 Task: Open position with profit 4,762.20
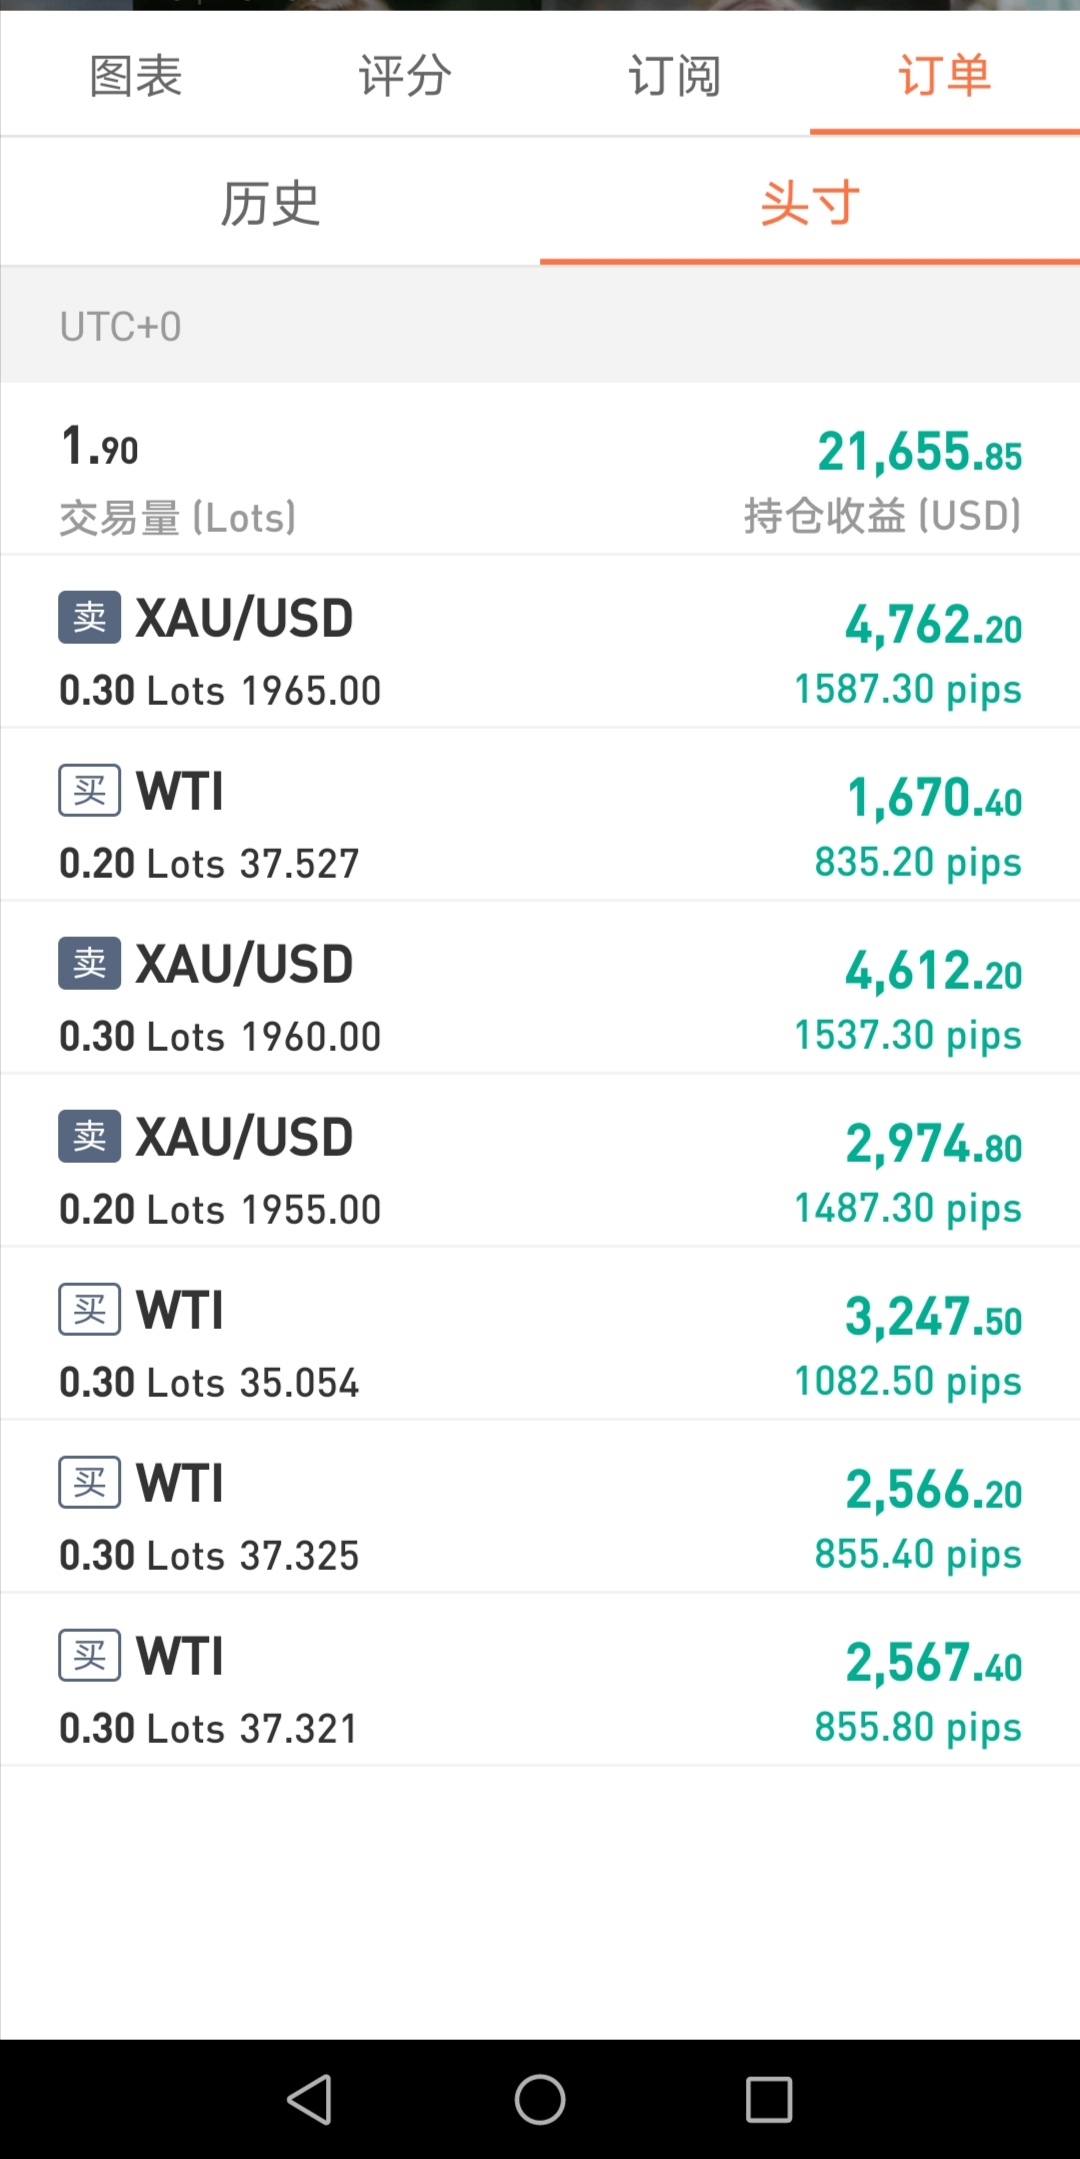[540, 642]
